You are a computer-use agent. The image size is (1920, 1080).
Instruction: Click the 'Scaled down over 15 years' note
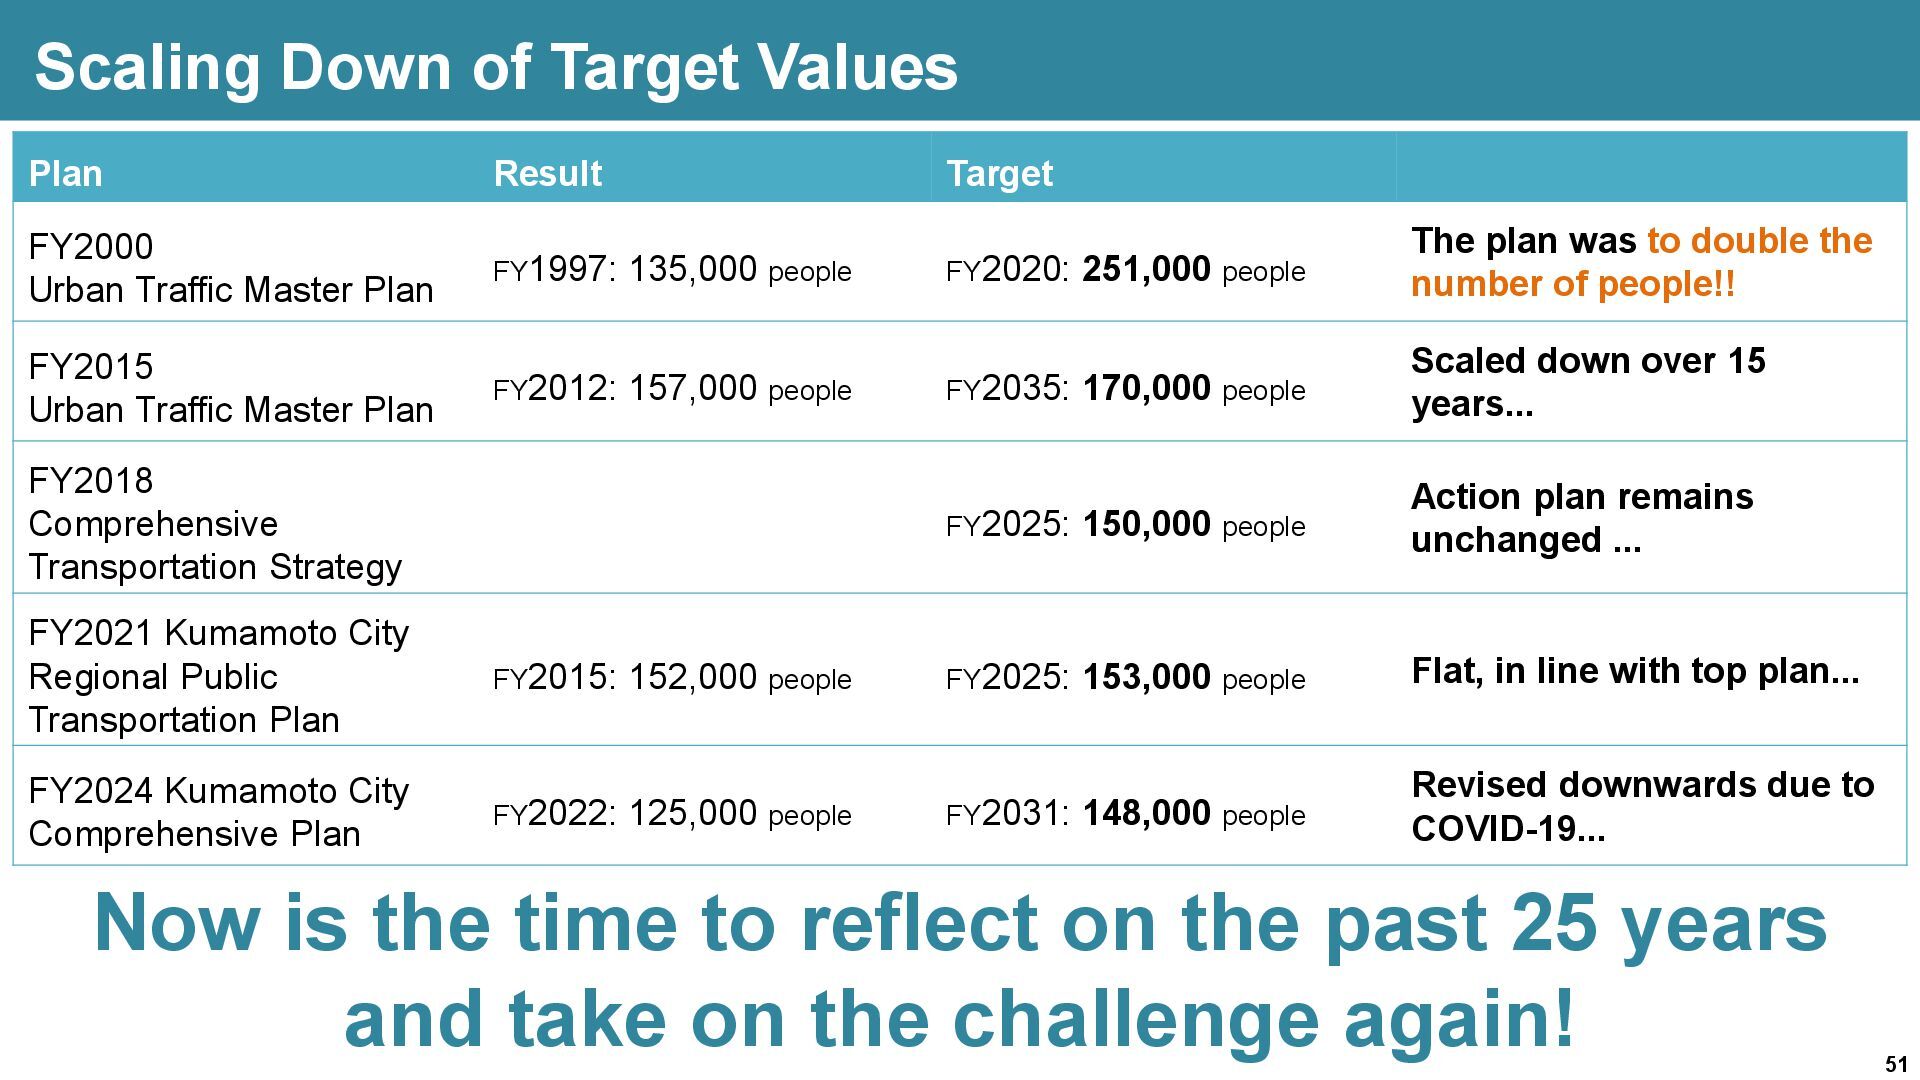[x=1588, y=382]
